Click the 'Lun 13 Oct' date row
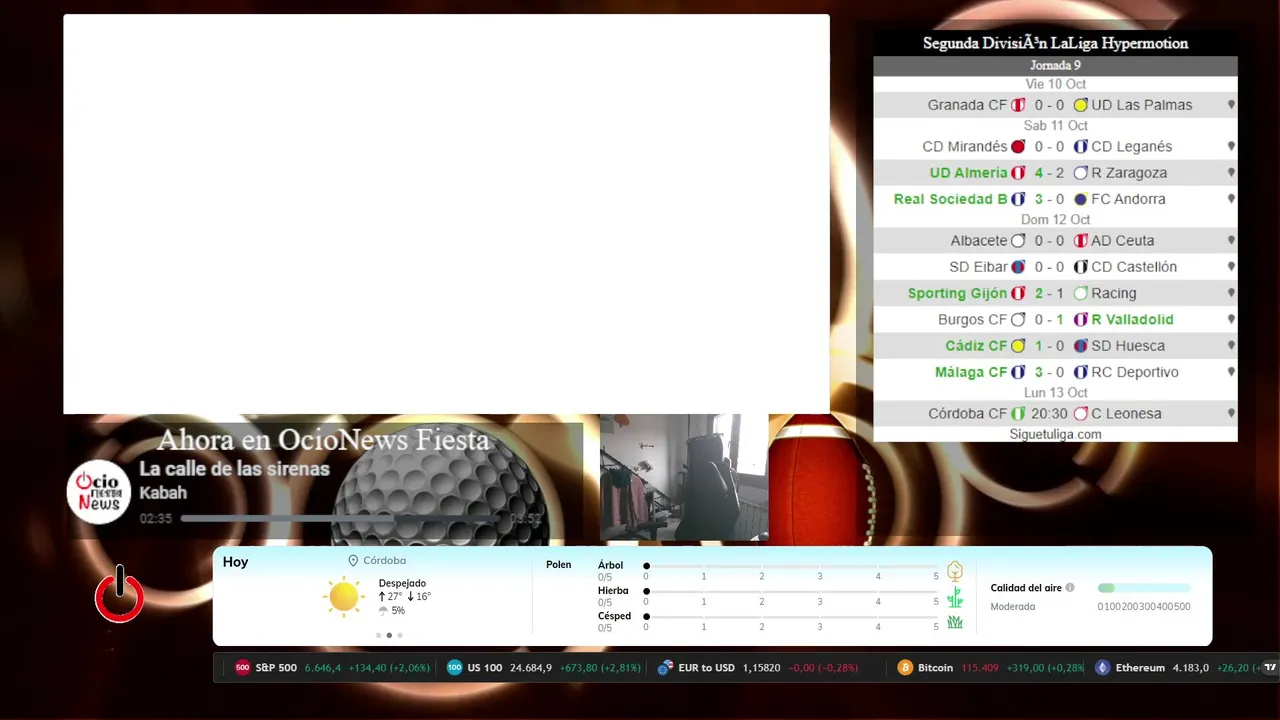The width and height of the screenshot is (1280, 720). (1055, 393)
